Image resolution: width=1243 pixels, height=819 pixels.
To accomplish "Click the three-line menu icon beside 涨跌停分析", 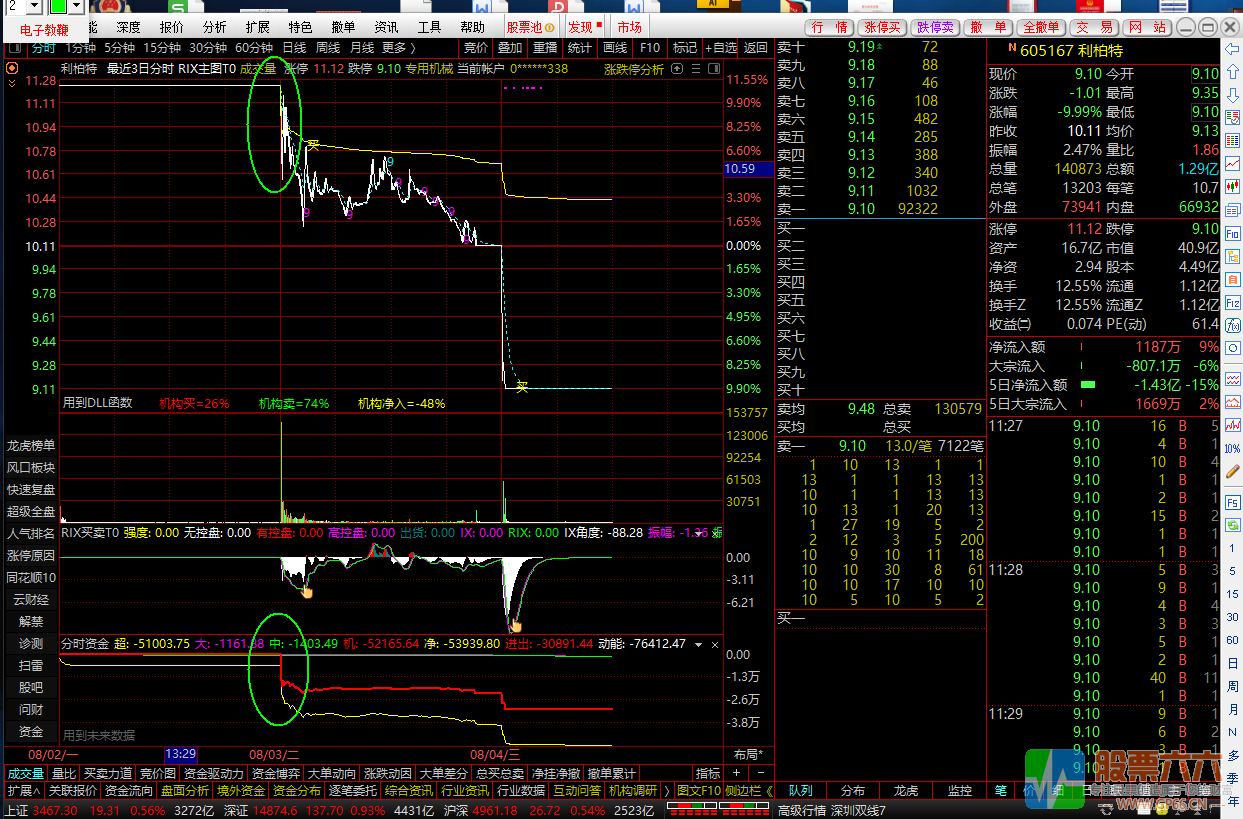I will (x=697, y=68).
